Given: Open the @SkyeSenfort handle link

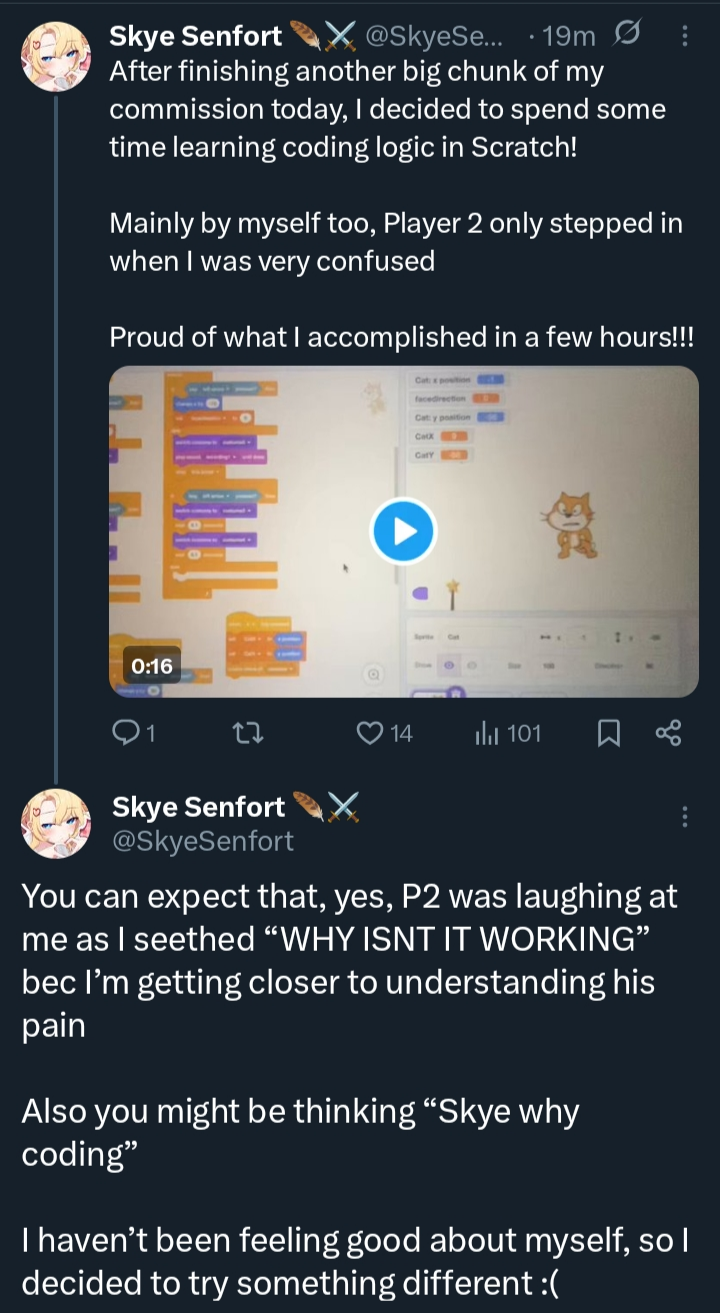Looking at the screenshot, I should [x=203, y=841].
